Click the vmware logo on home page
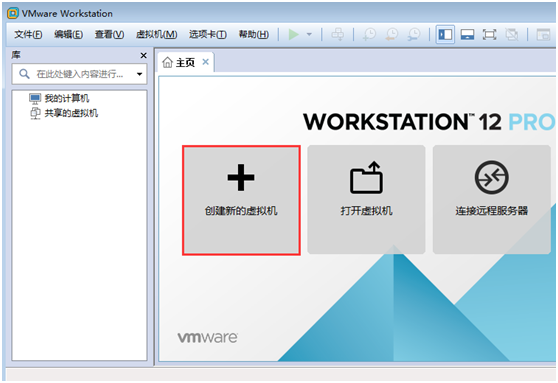The height and width of the screenshot is (383, 558). [x=208, y=337]
